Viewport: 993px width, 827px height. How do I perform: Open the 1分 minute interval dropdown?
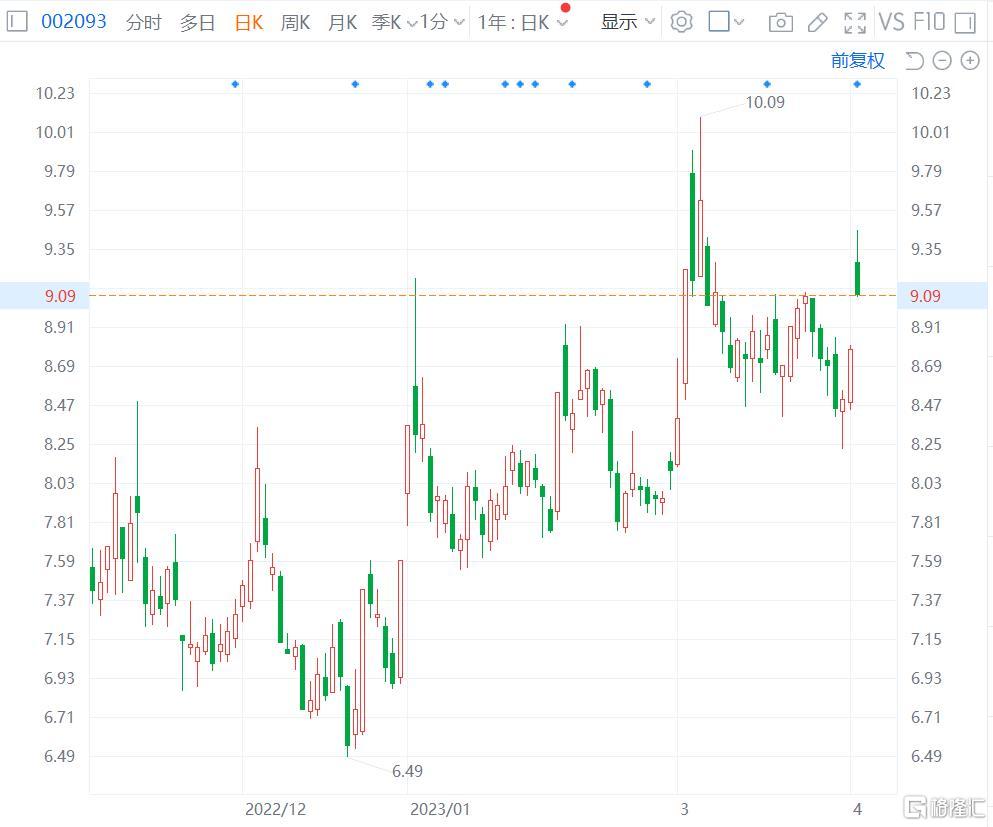[x=442, y=23]
